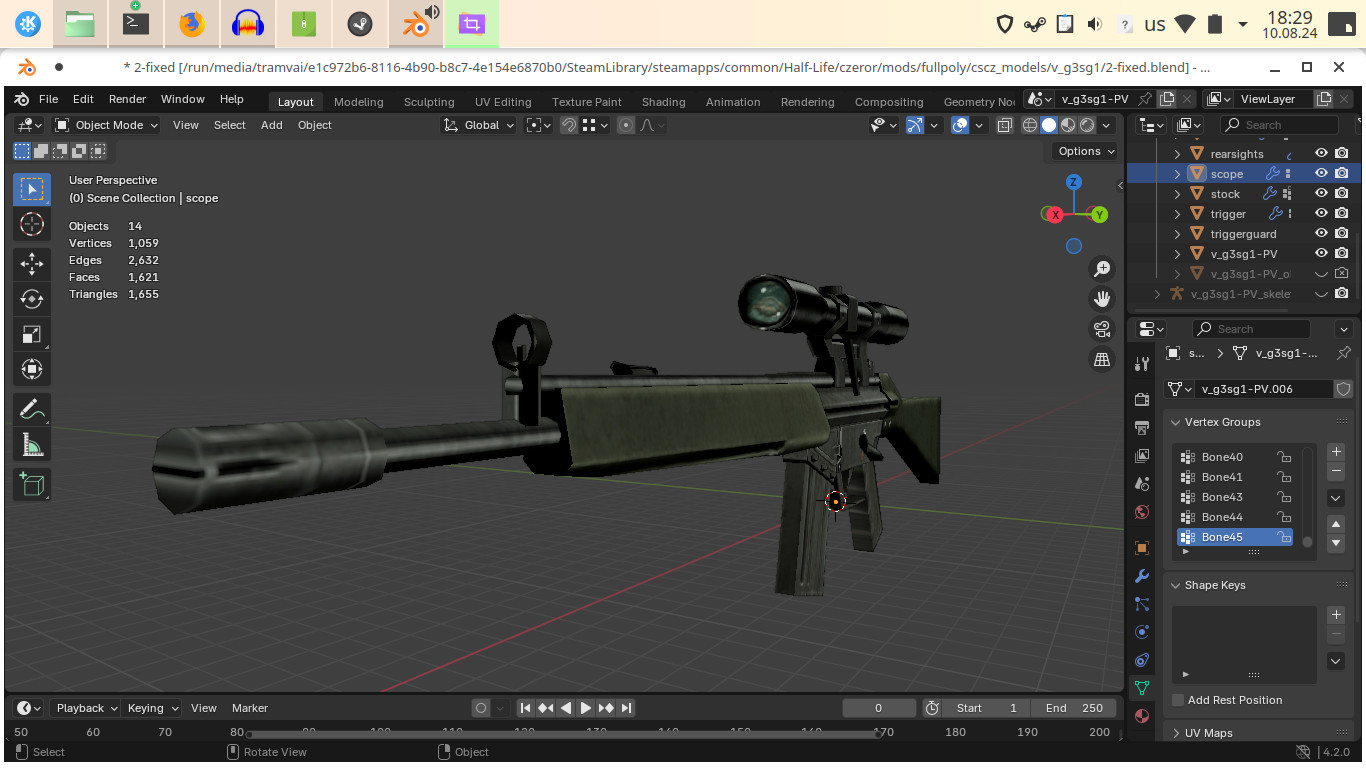
Task: Click the End frame field 250
Action: click(1075, 708)
